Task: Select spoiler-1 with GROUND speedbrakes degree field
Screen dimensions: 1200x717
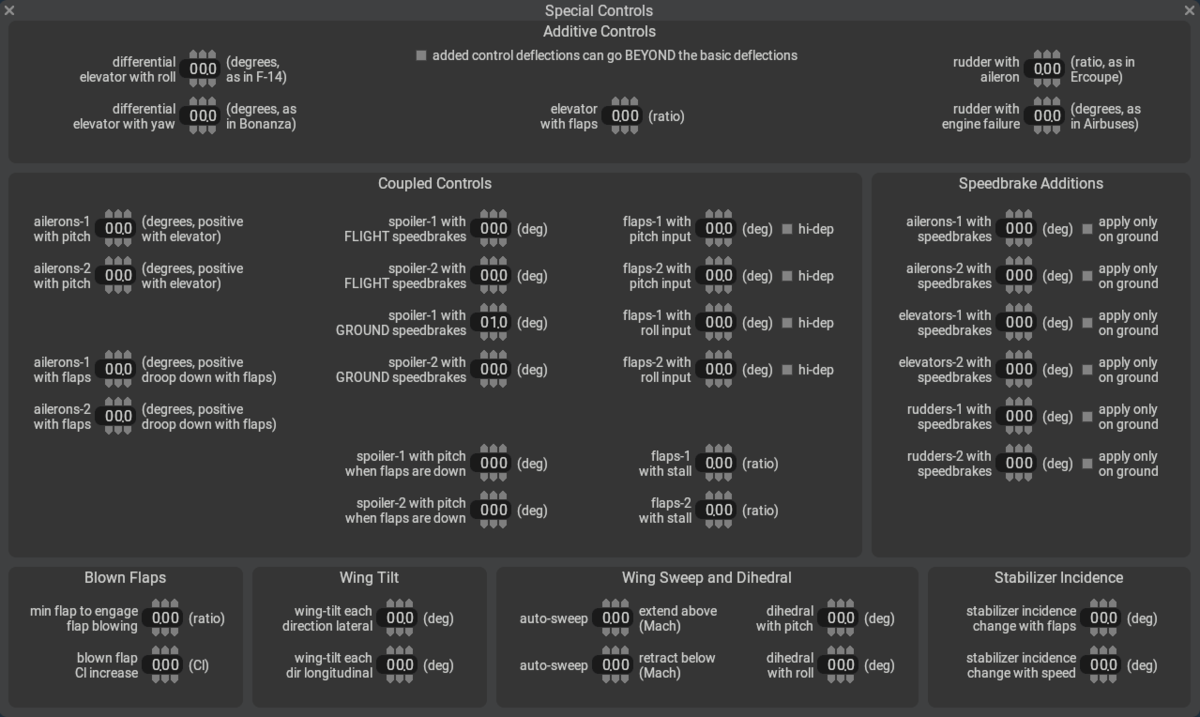Action: pyautogui.click(x=494, y=323)
